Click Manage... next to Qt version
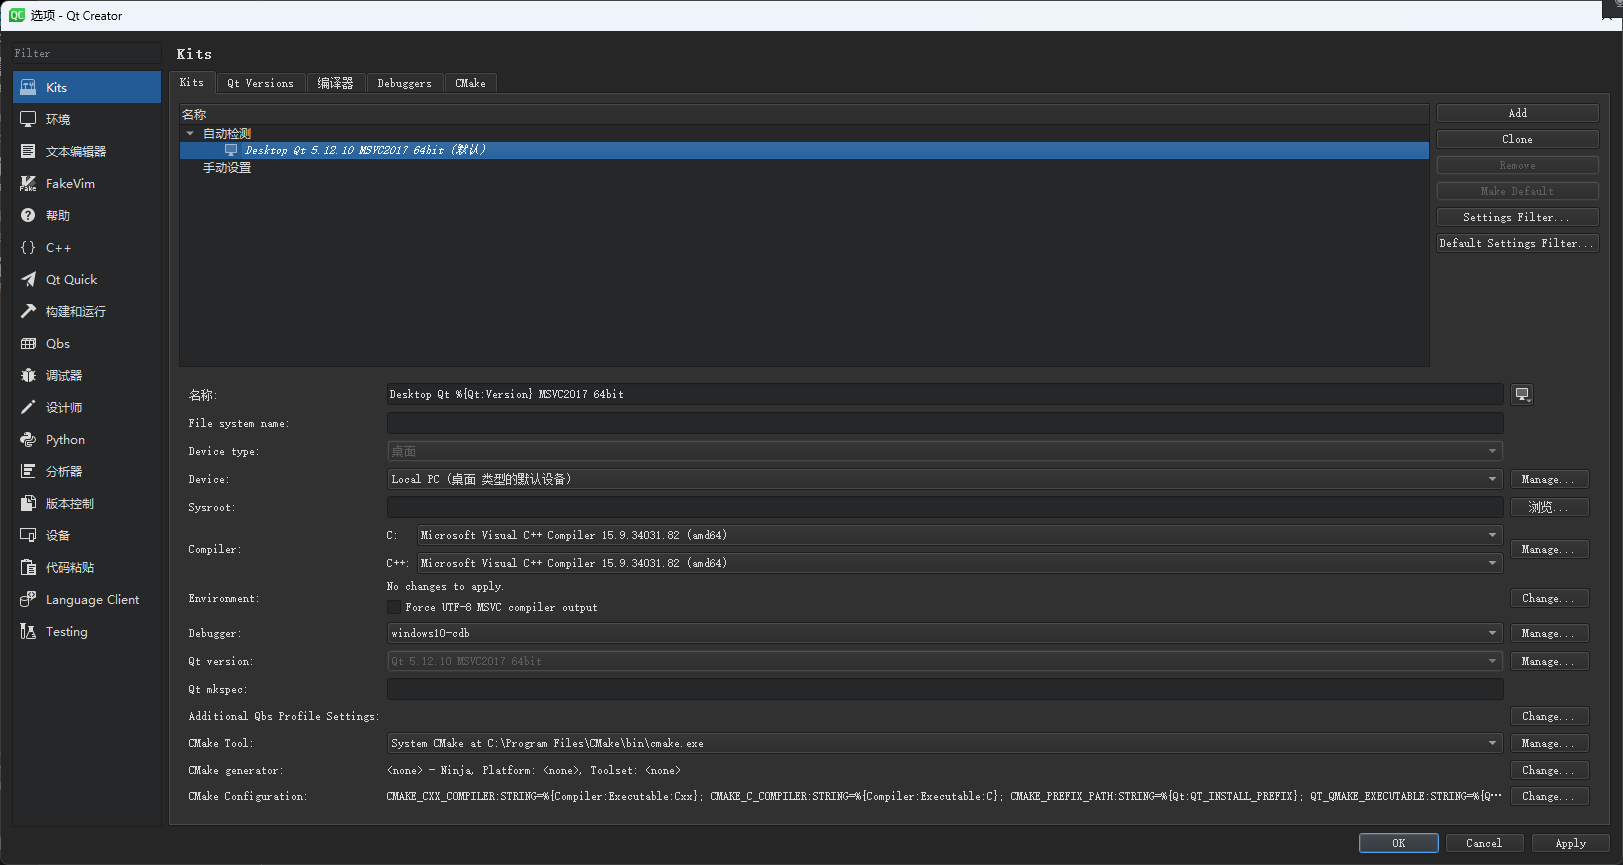 click(1549, 661)
